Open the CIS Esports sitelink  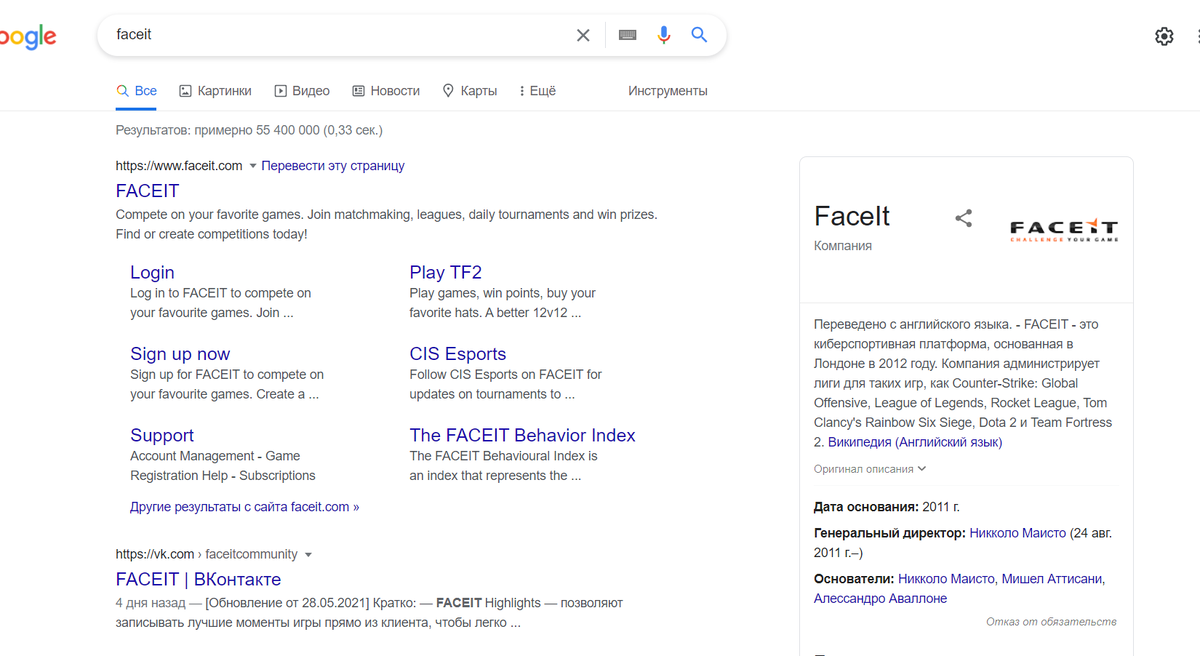[x=458, y=354]
